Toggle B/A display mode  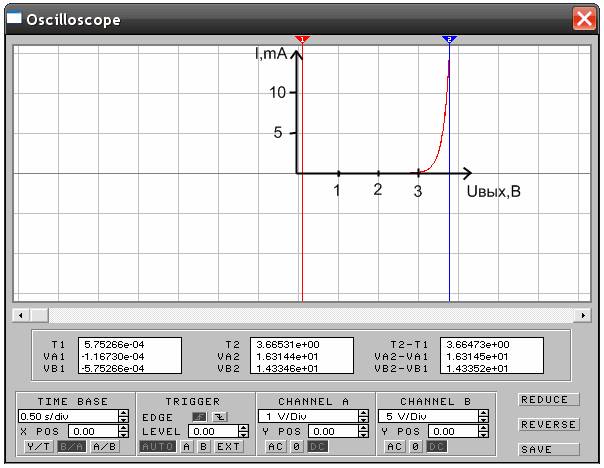tap(71, 446)
